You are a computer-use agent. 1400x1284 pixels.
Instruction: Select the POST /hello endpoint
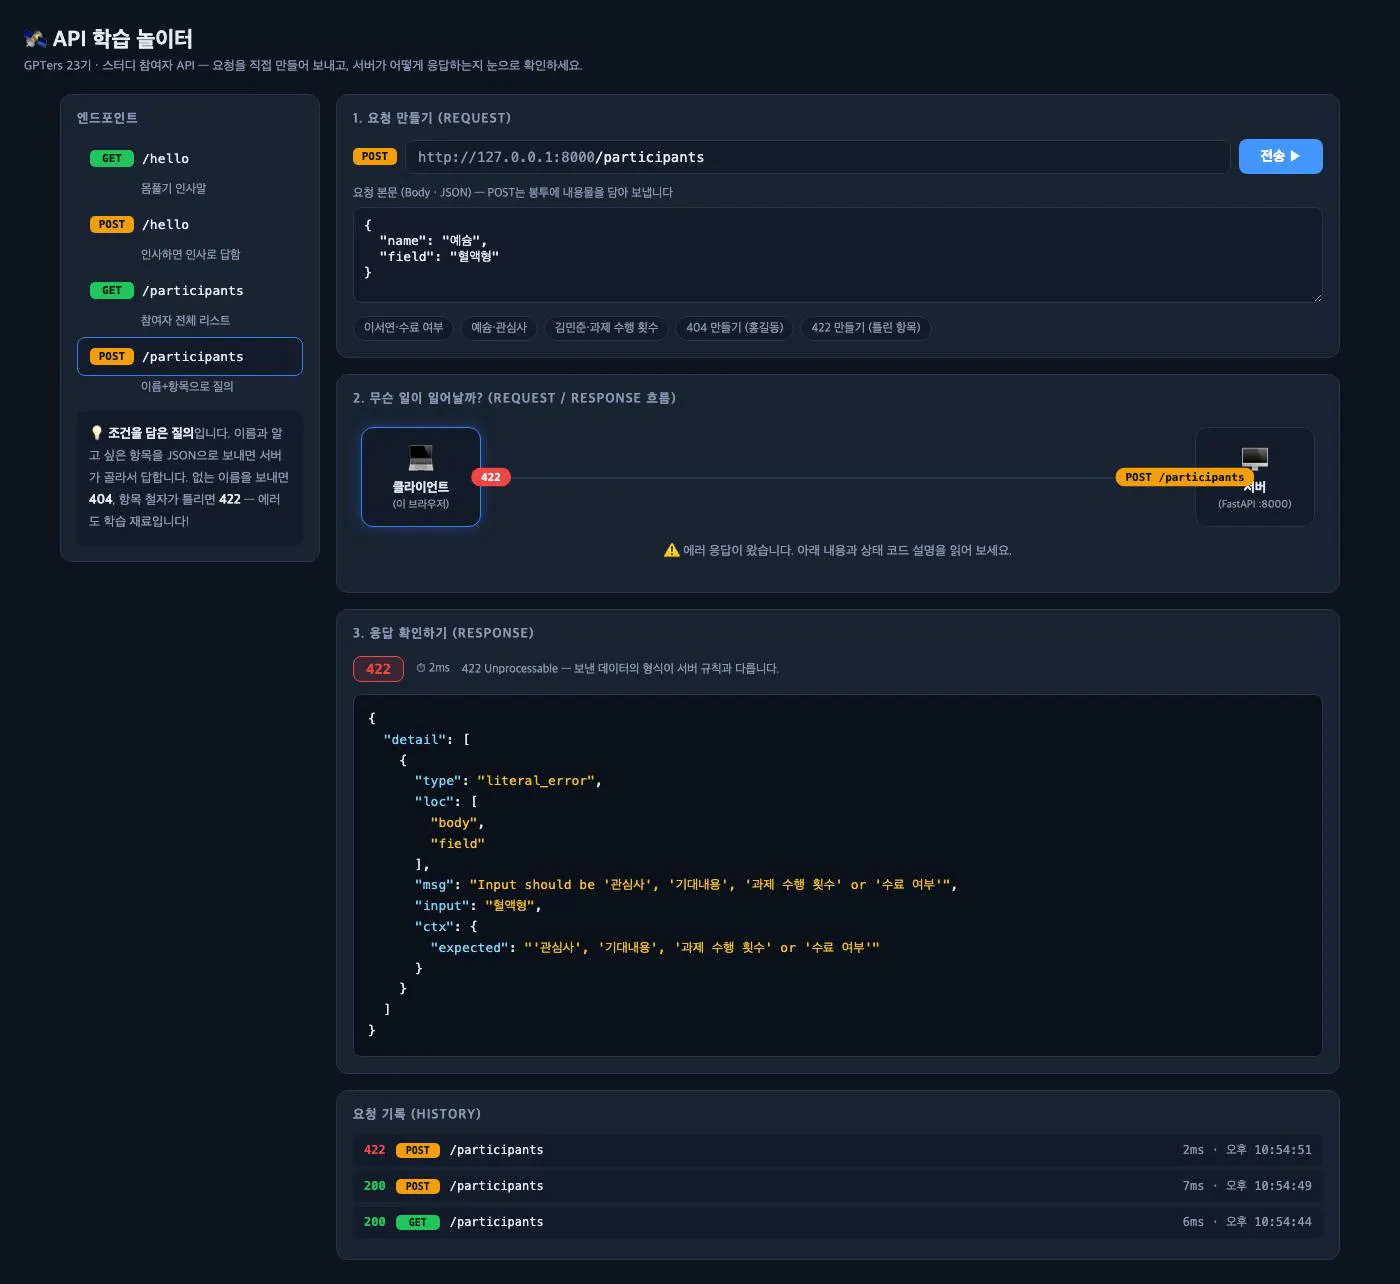pyautogui.click(x=190, y=224)
